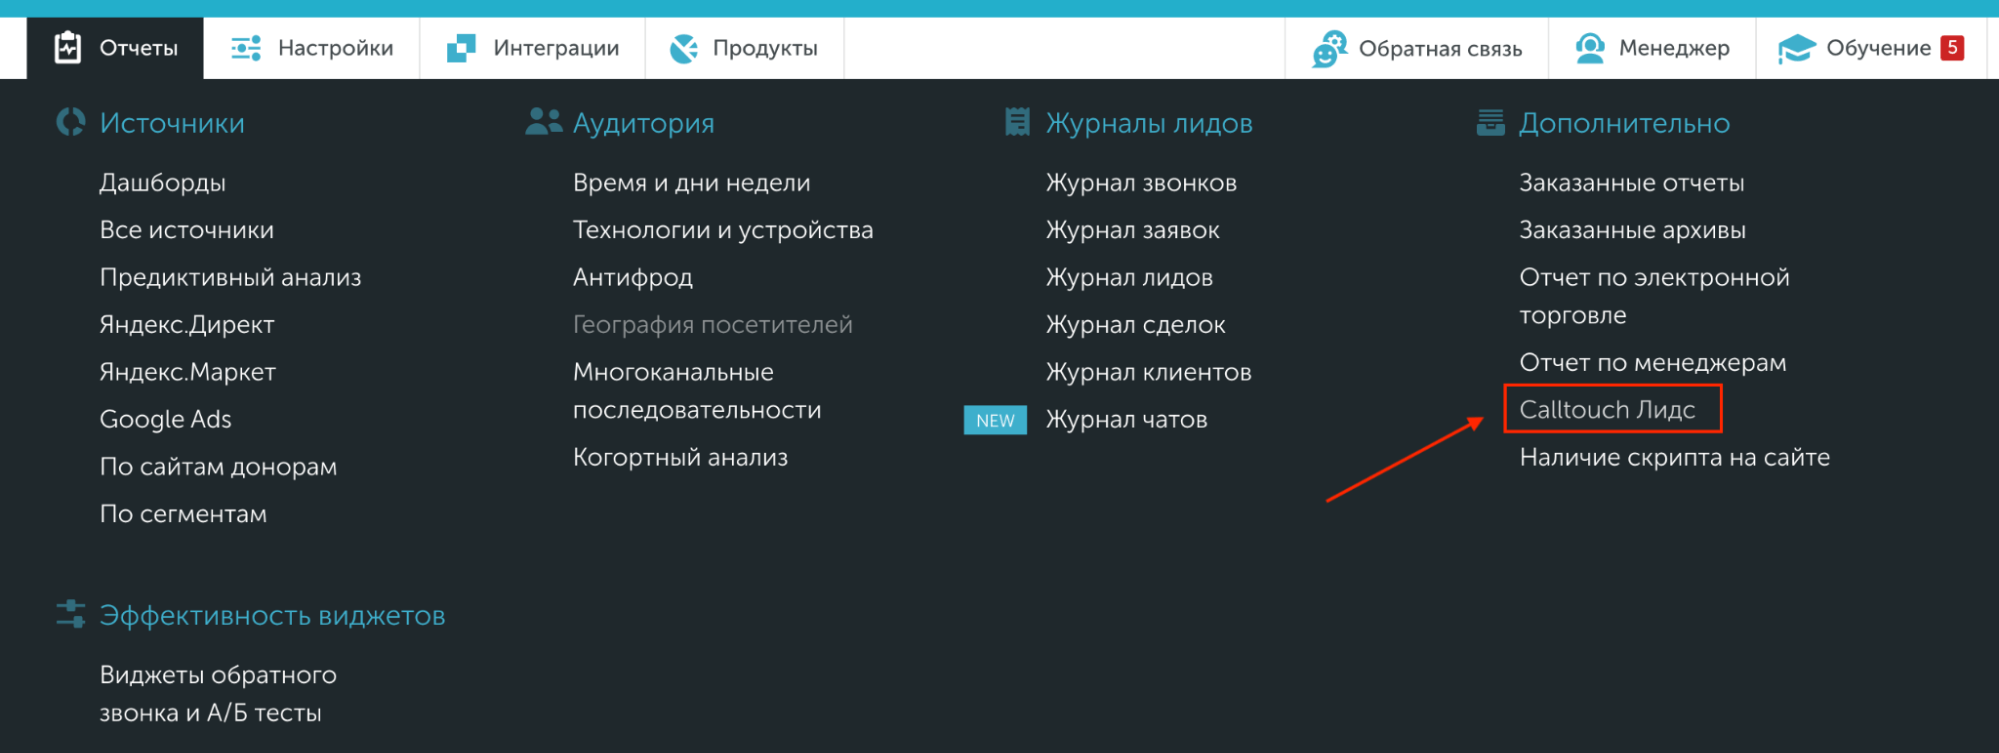Open Антифрод report
1999x753 pixels.
pos(633,277)
